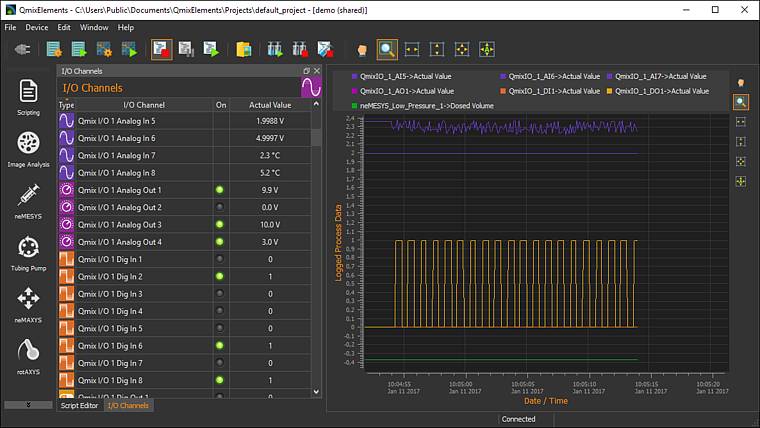Select the zoom magnifier beside the graph
Viewport: 760px width, 428px height.
tap(741, 102)
